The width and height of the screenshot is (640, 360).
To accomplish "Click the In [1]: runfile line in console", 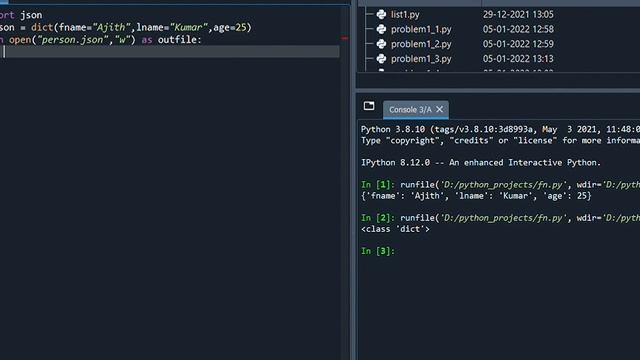I will pyautogui.click(x=500, y=184).
